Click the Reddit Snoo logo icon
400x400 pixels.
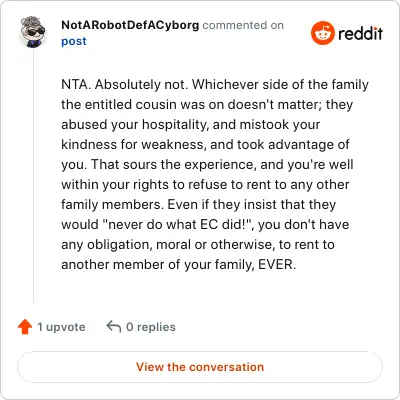(x=322, y=33)
